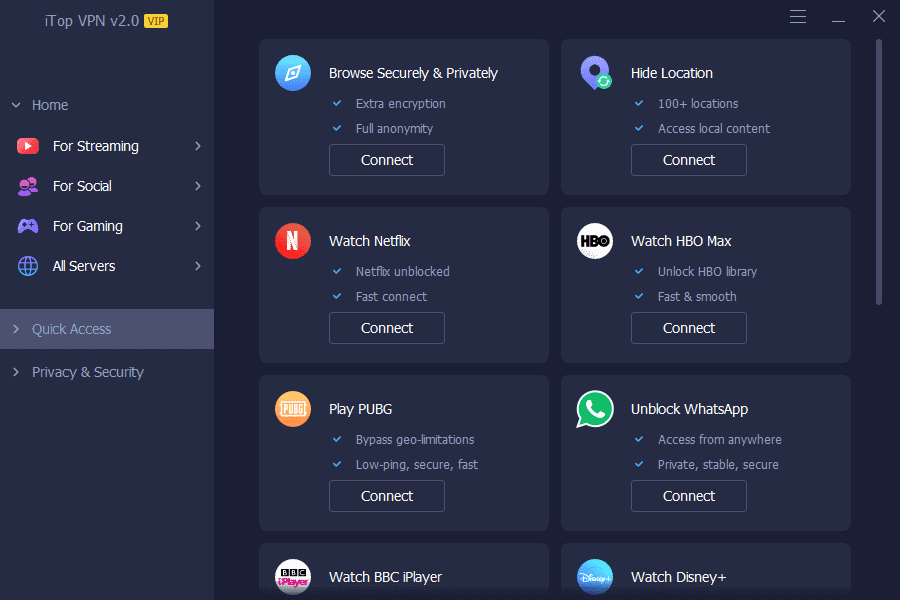Viewport: 900px width, 600px height.
Task: Open the hamburger menu
Action: tap(797, 17)
